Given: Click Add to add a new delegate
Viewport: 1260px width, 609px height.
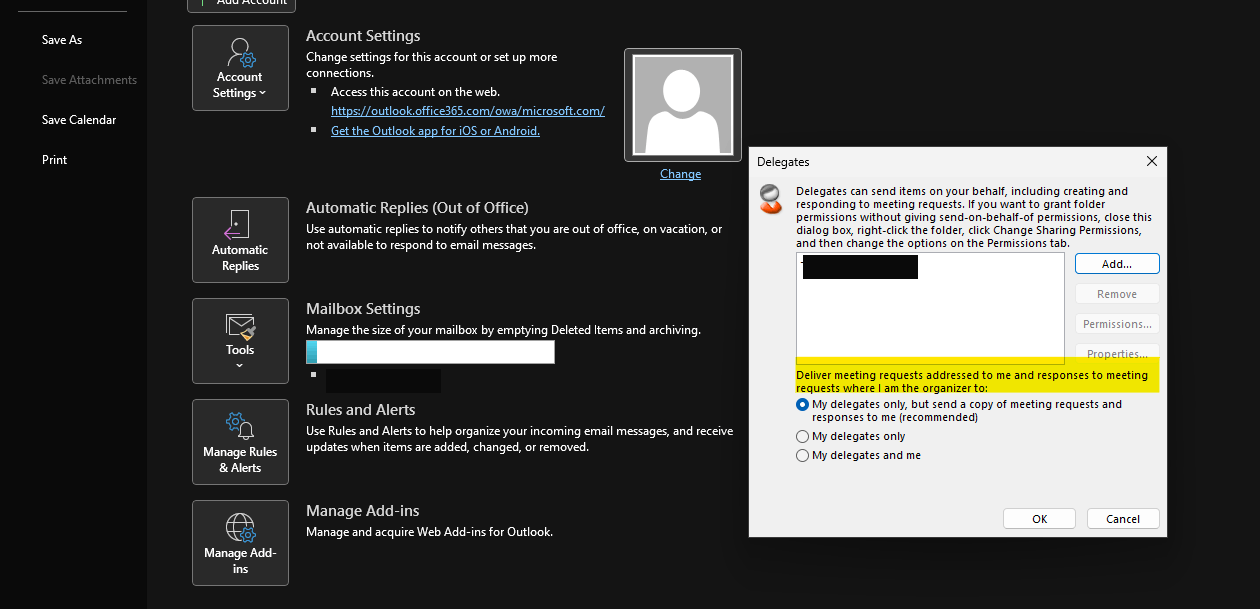Looking at the screenshot, I should [1116, 263].
